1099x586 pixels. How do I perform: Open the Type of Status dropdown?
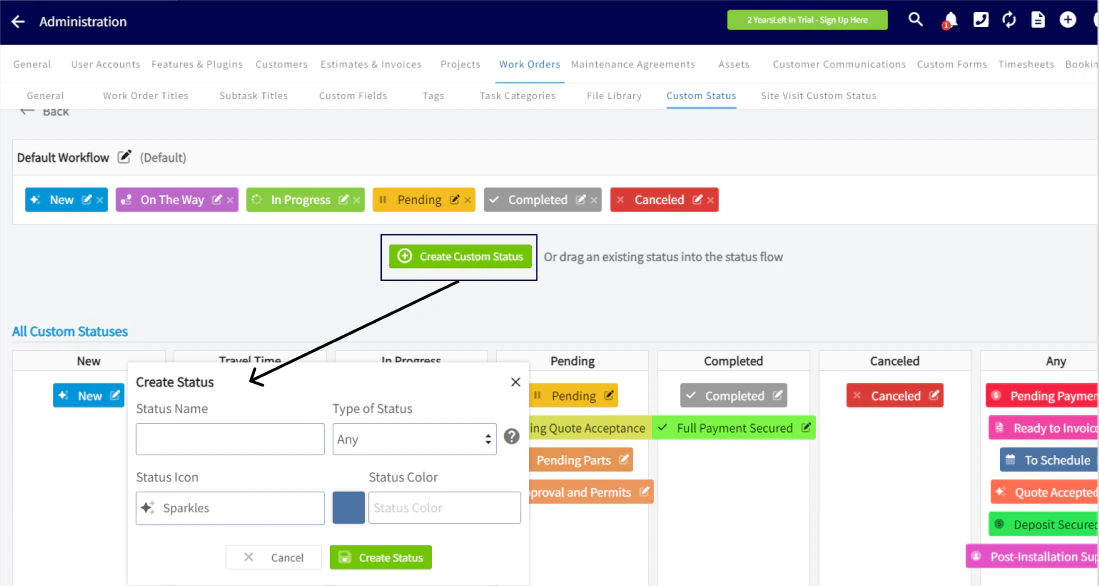414,439
